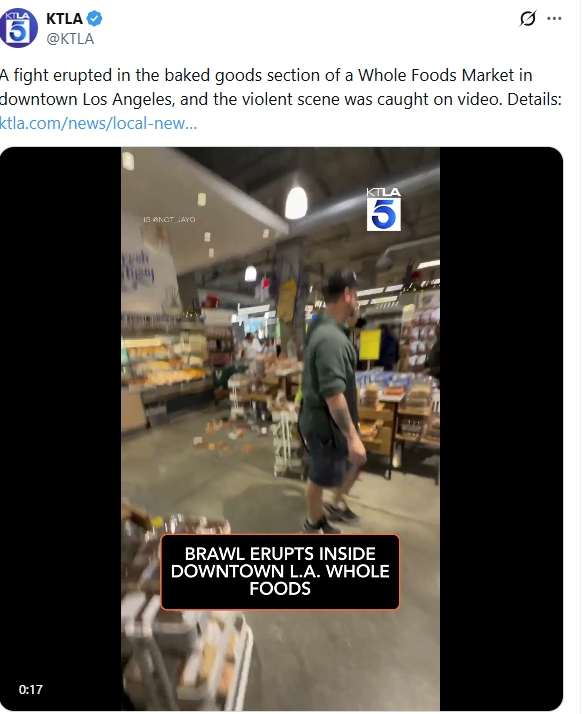Click the tweet text about Whole Foods fight

click(281, 87)
